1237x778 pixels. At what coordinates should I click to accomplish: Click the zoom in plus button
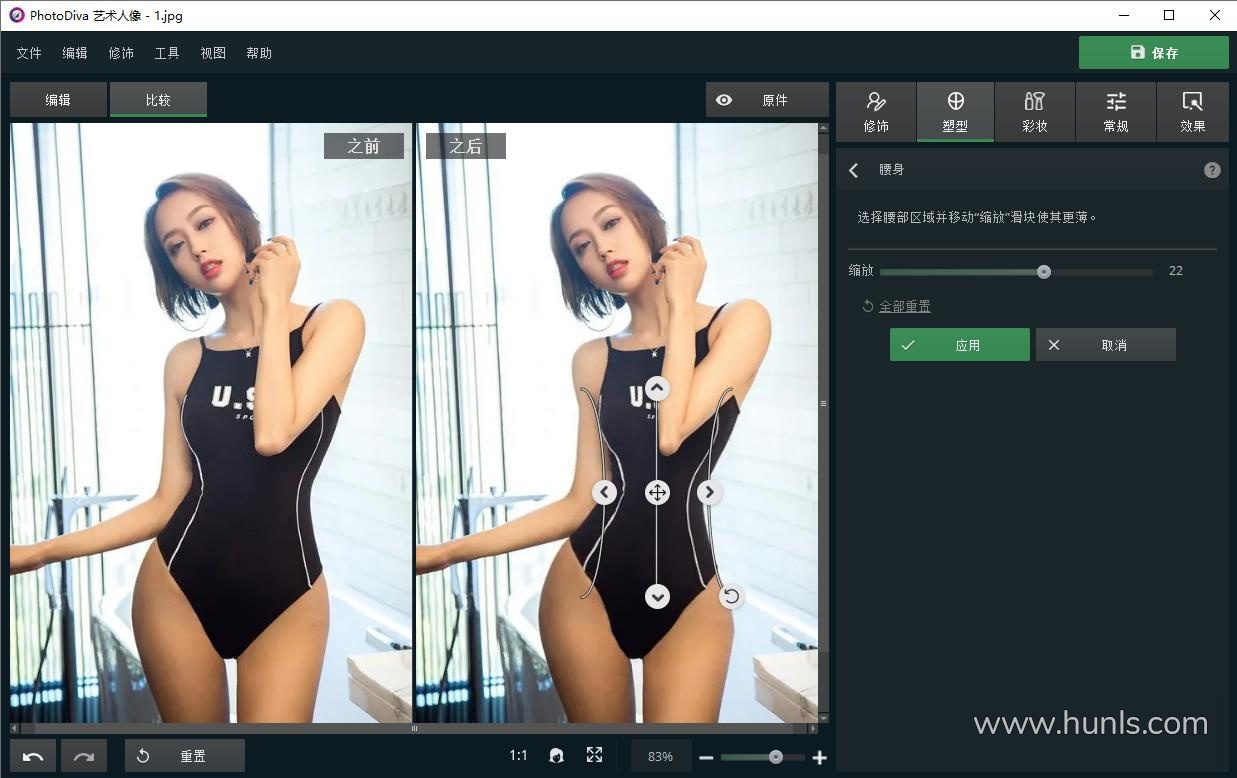(x=820, y=758)
